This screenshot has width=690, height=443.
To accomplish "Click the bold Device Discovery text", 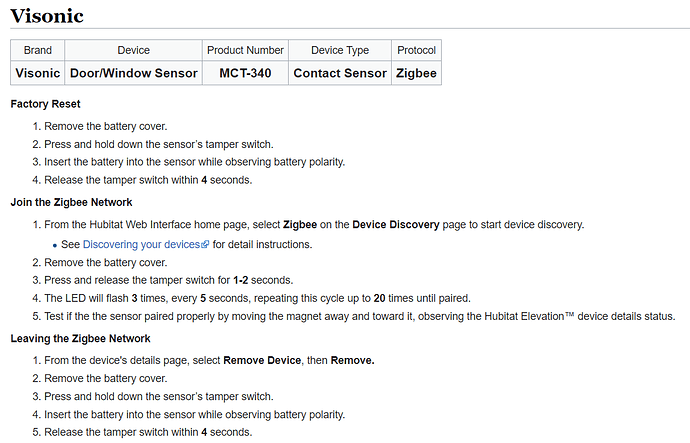I will pos(396,225).
